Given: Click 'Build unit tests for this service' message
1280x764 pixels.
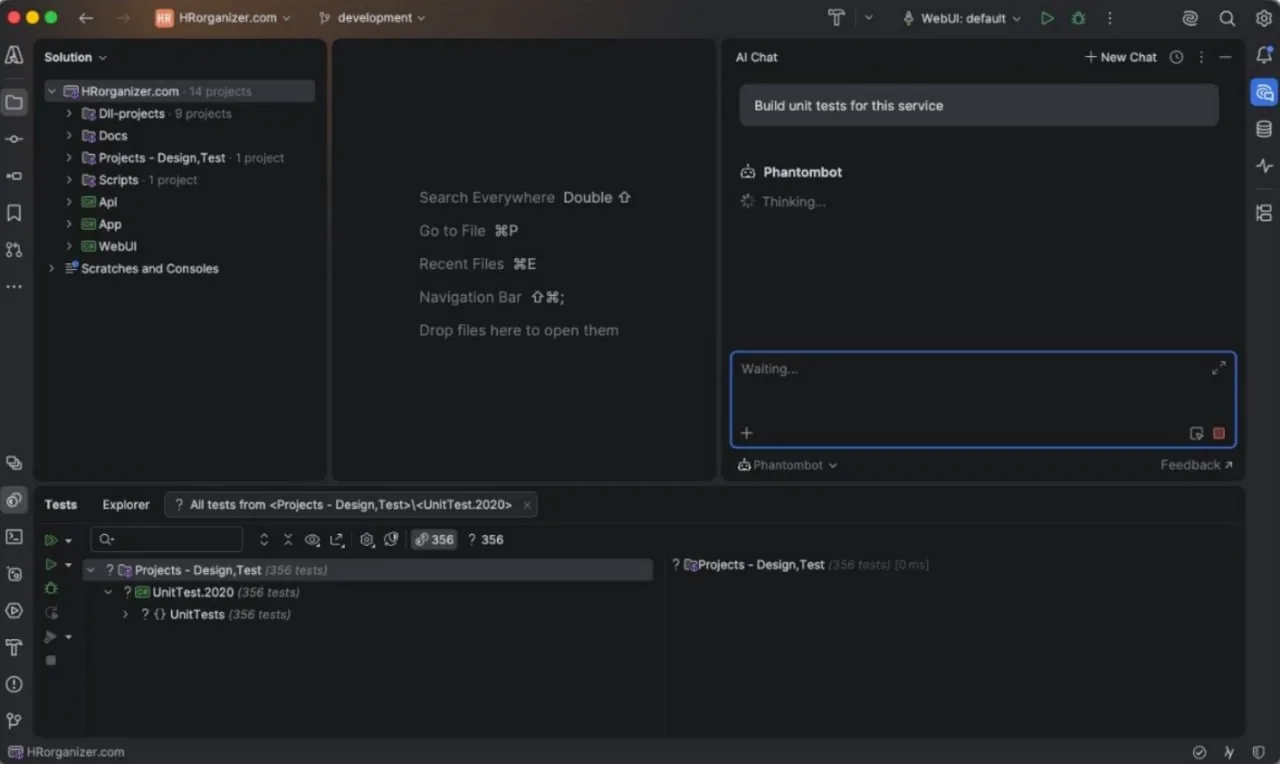Looking at the screenshot, I should pyautogui.click(x=979, y=106).
